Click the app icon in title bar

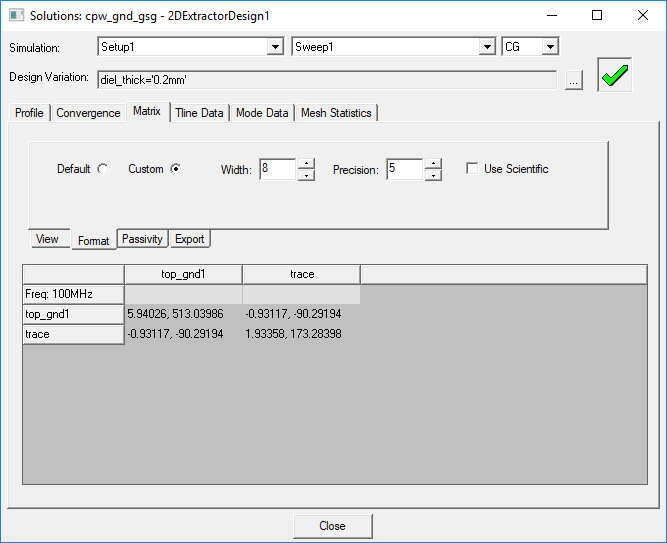coord(13,16)
